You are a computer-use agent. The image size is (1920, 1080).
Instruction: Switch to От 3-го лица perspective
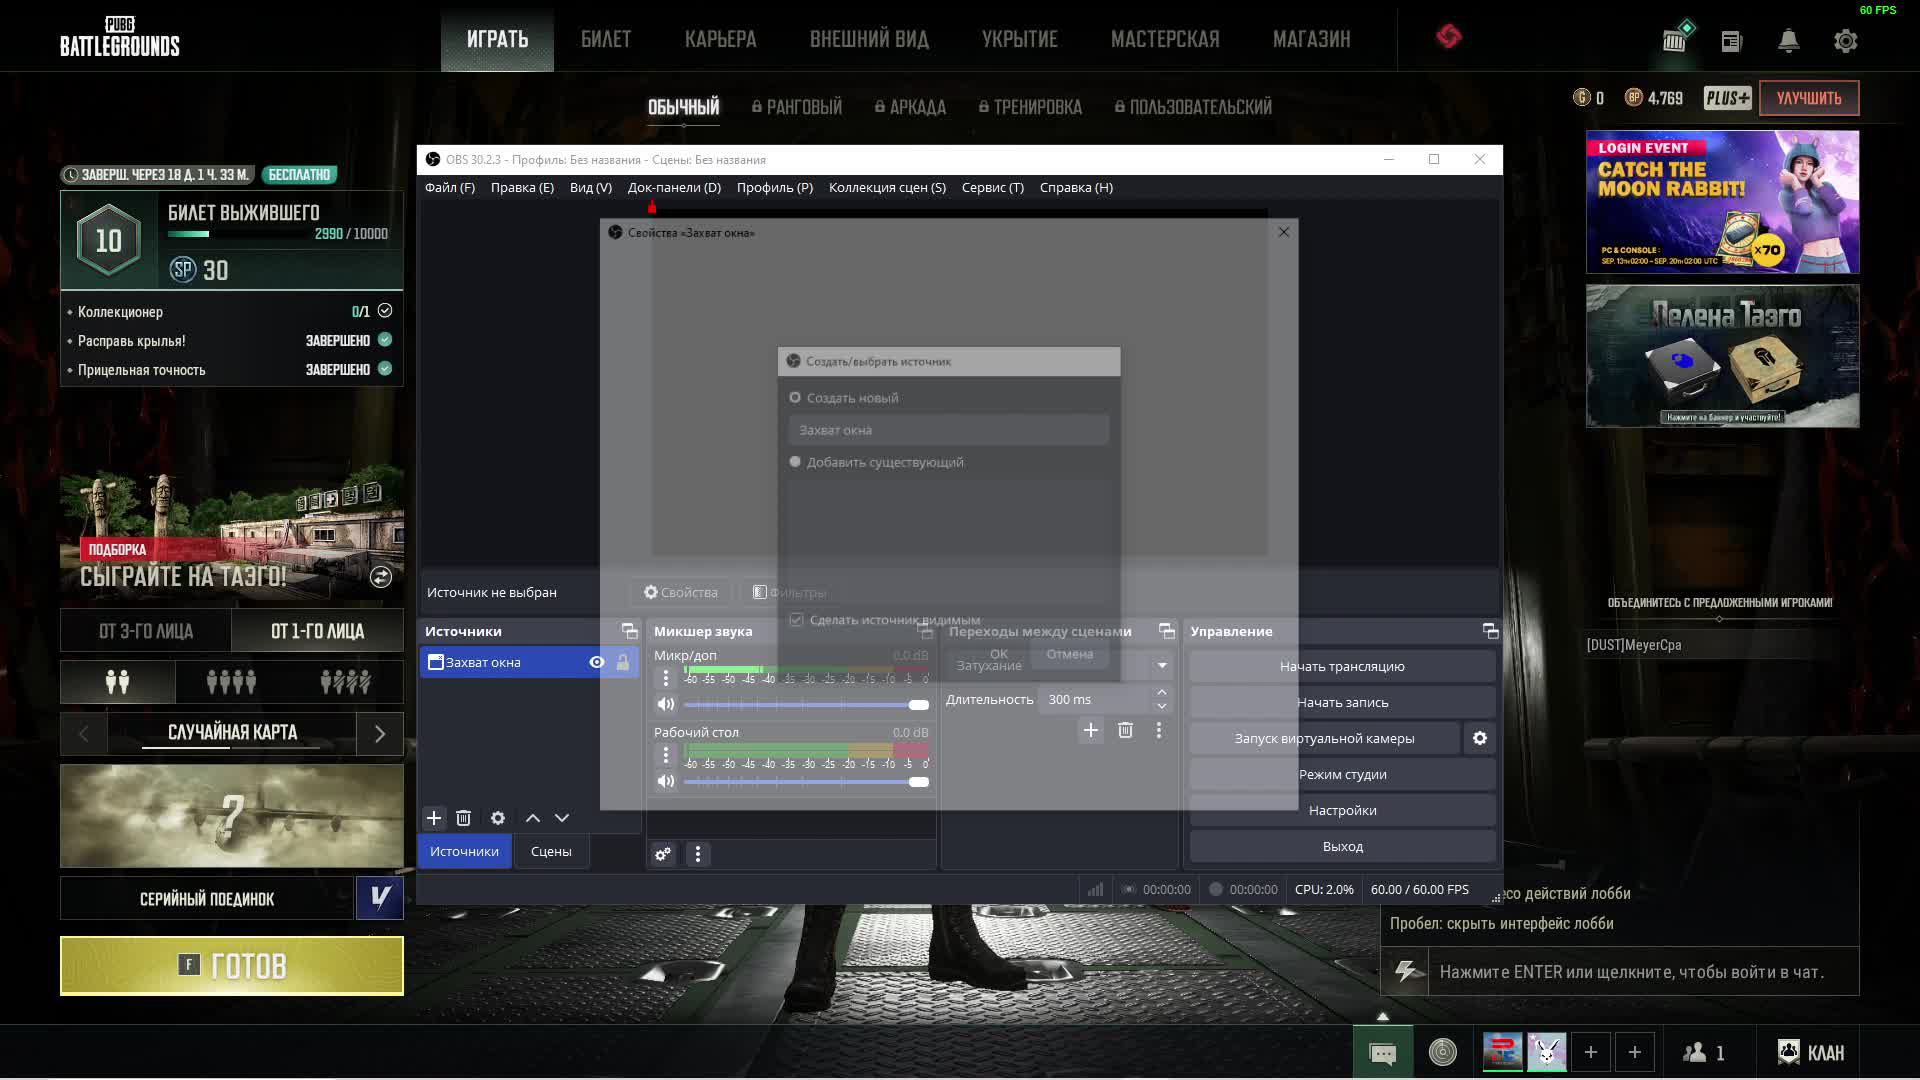pyautogui.click(x=146, y=631)
